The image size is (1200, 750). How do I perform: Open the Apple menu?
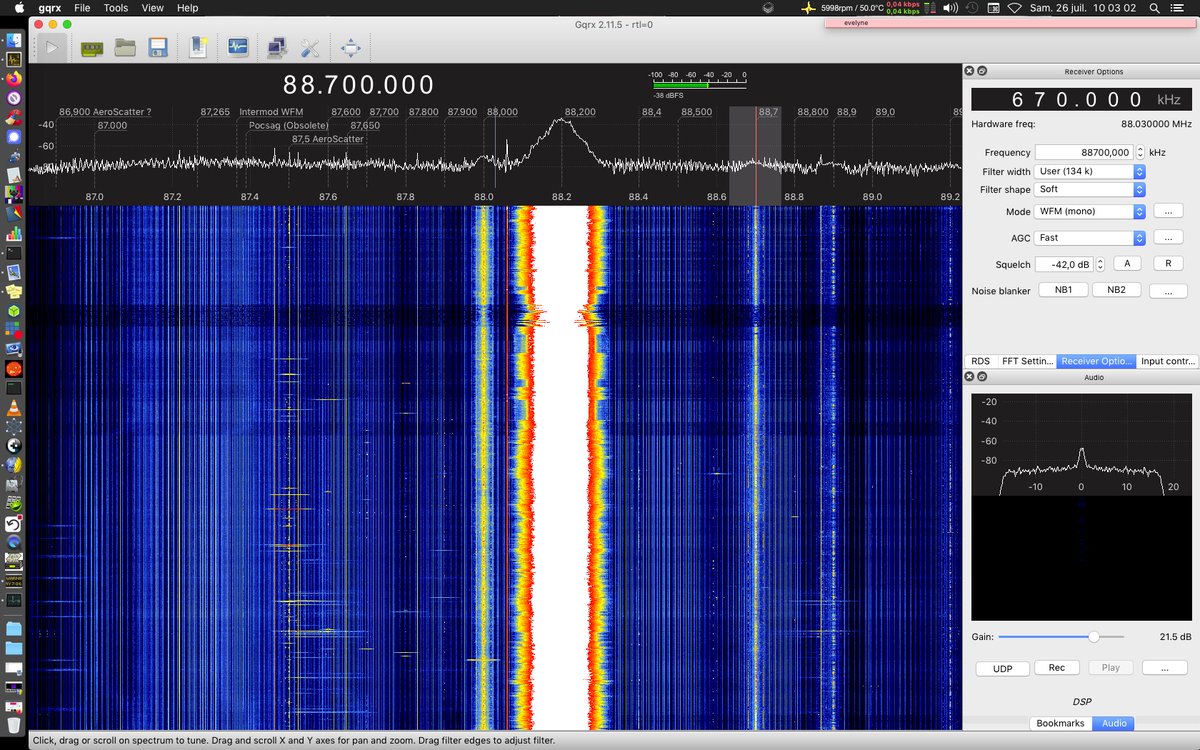[18, 7]
